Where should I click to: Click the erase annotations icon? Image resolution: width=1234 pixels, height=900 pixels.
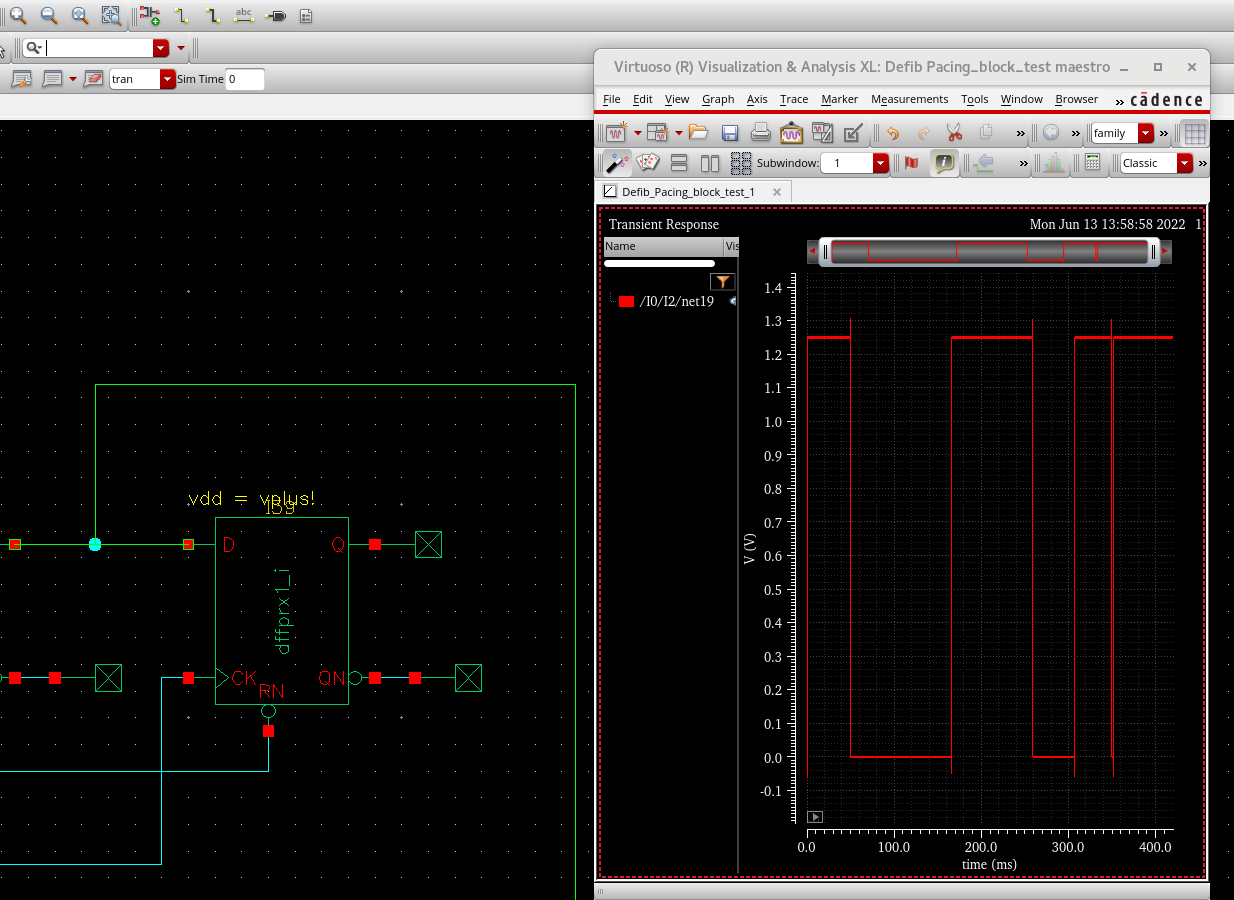[x=93, y=79]
